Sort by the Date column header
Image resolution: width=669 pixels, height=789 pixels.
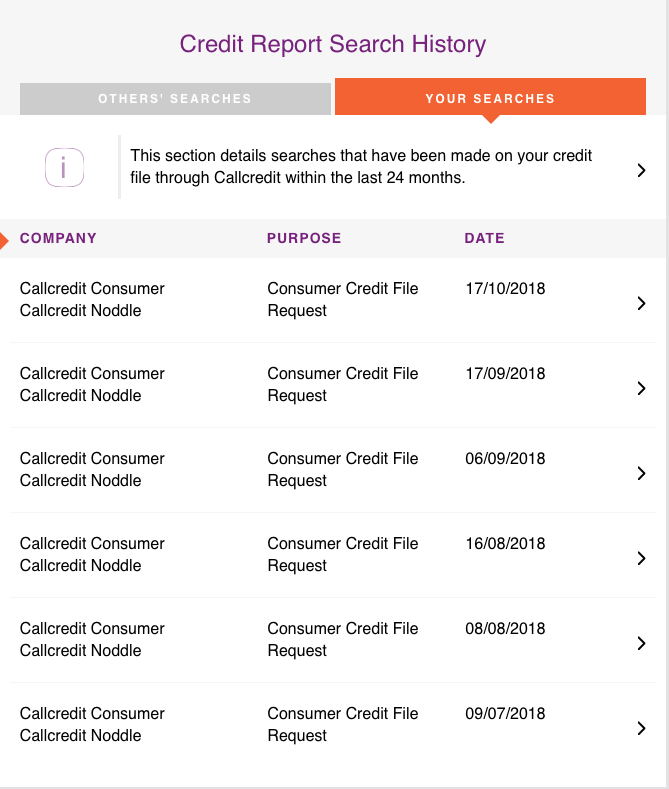484,238
